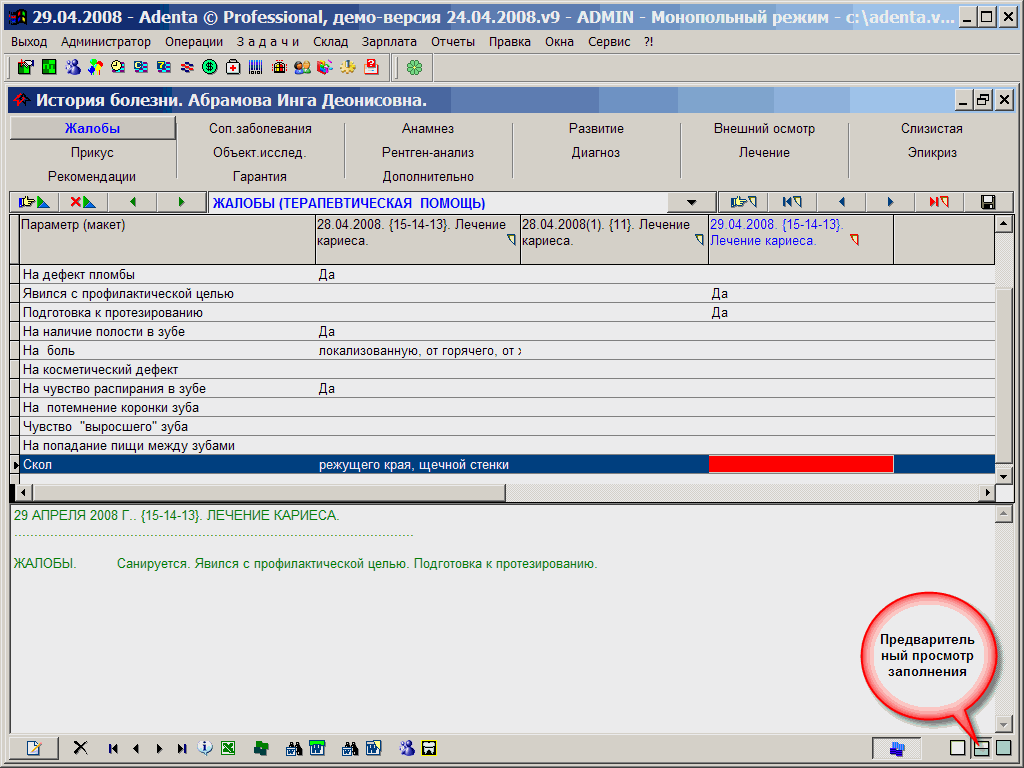The image size is (1024, 768).
Task: Open the Зарплата menu
Action: point(390,42)
